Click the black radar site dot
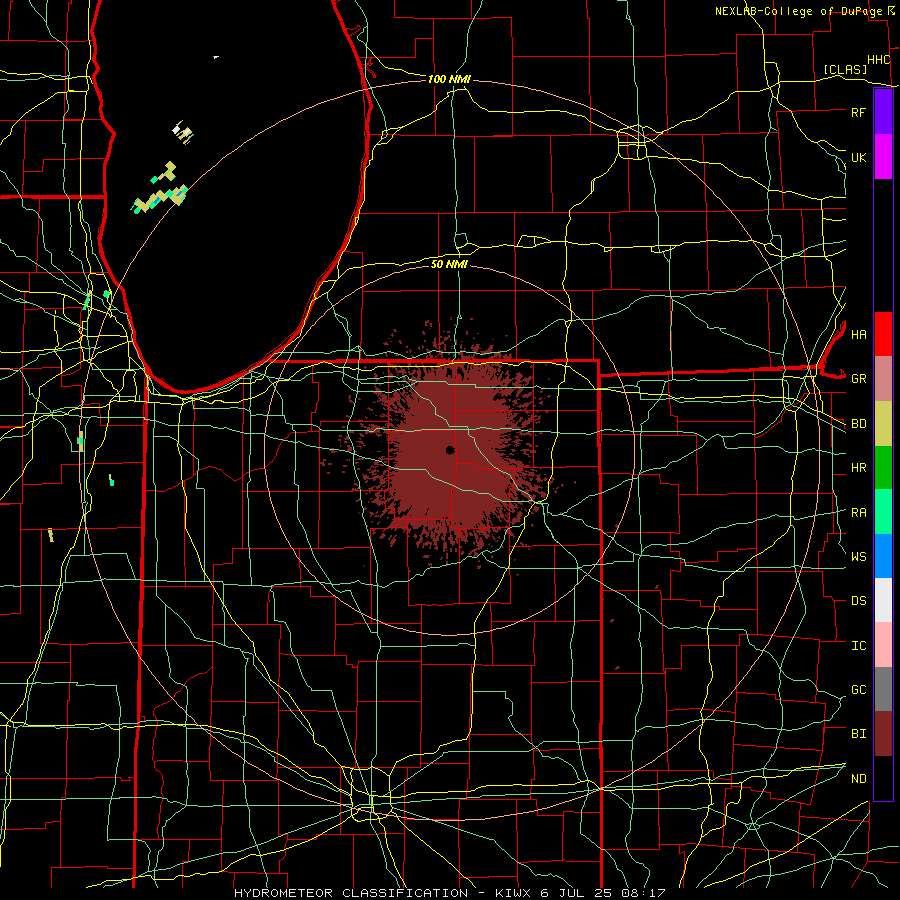This screenshot has height=900, width=900. click(450, 450)
